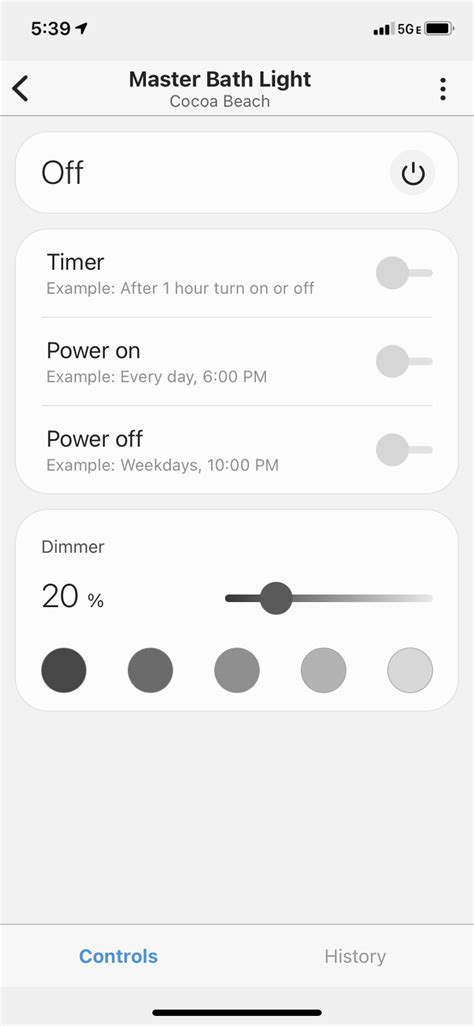The width and height of the screenshot is (474, 1026).
Task: Tap the cellular signal bars icon
Action: pos(381,29)
